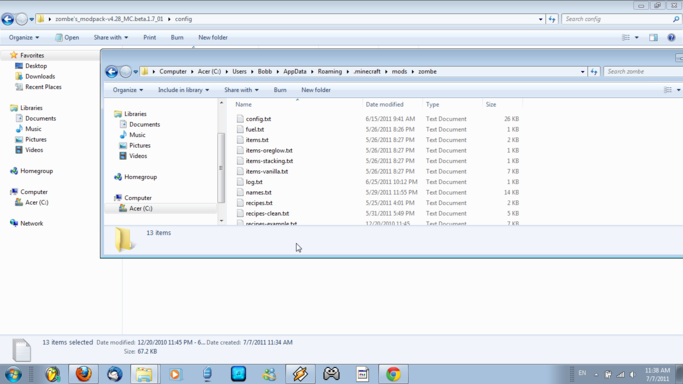This screenshot has width=683, height=384.
Task: Open Organize dropdown in zombe window
Action: point(128,90)
